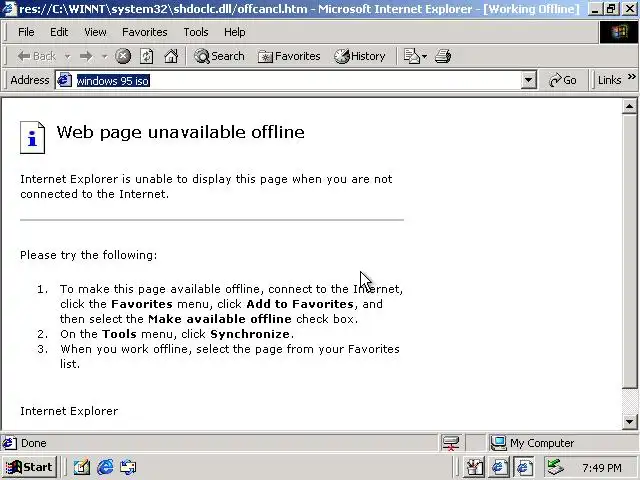Go to the Home page icon

171,56
